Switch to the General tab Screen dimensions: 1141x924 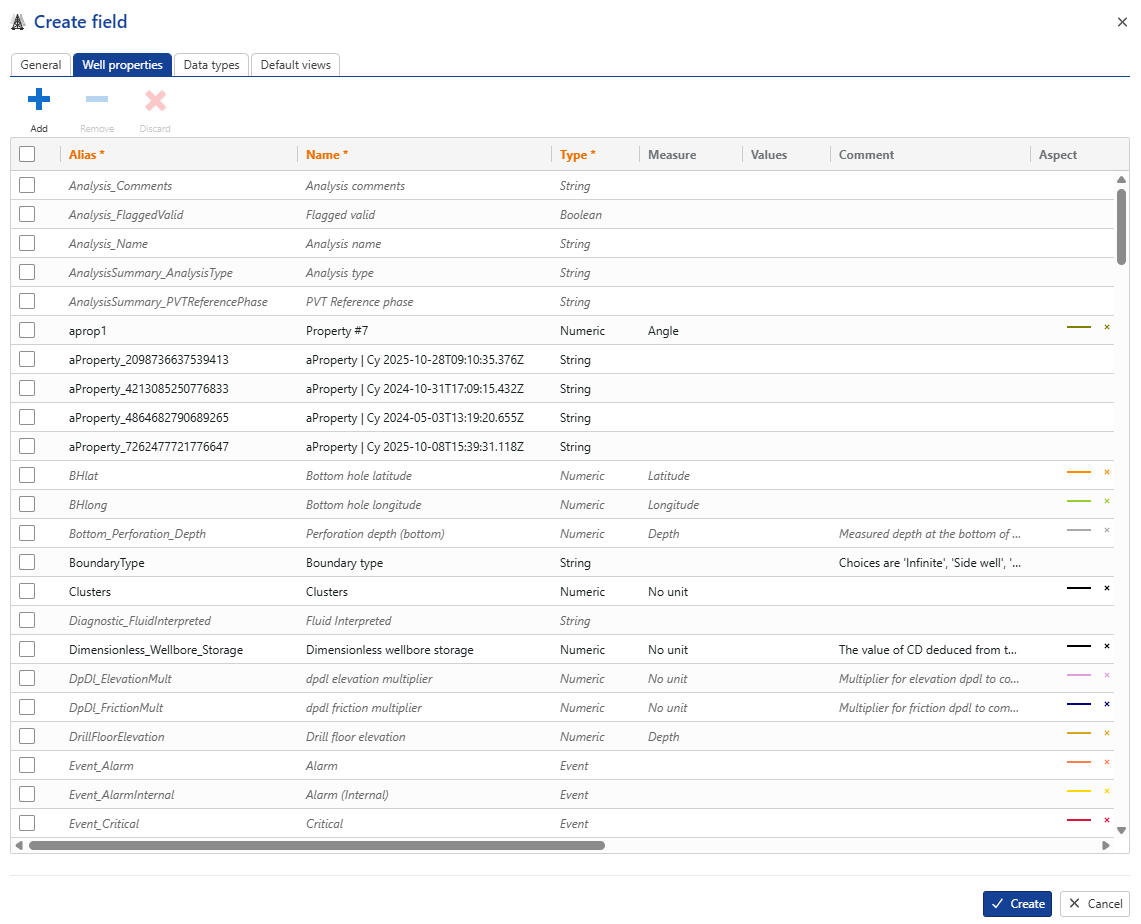(x=41, y=65)
